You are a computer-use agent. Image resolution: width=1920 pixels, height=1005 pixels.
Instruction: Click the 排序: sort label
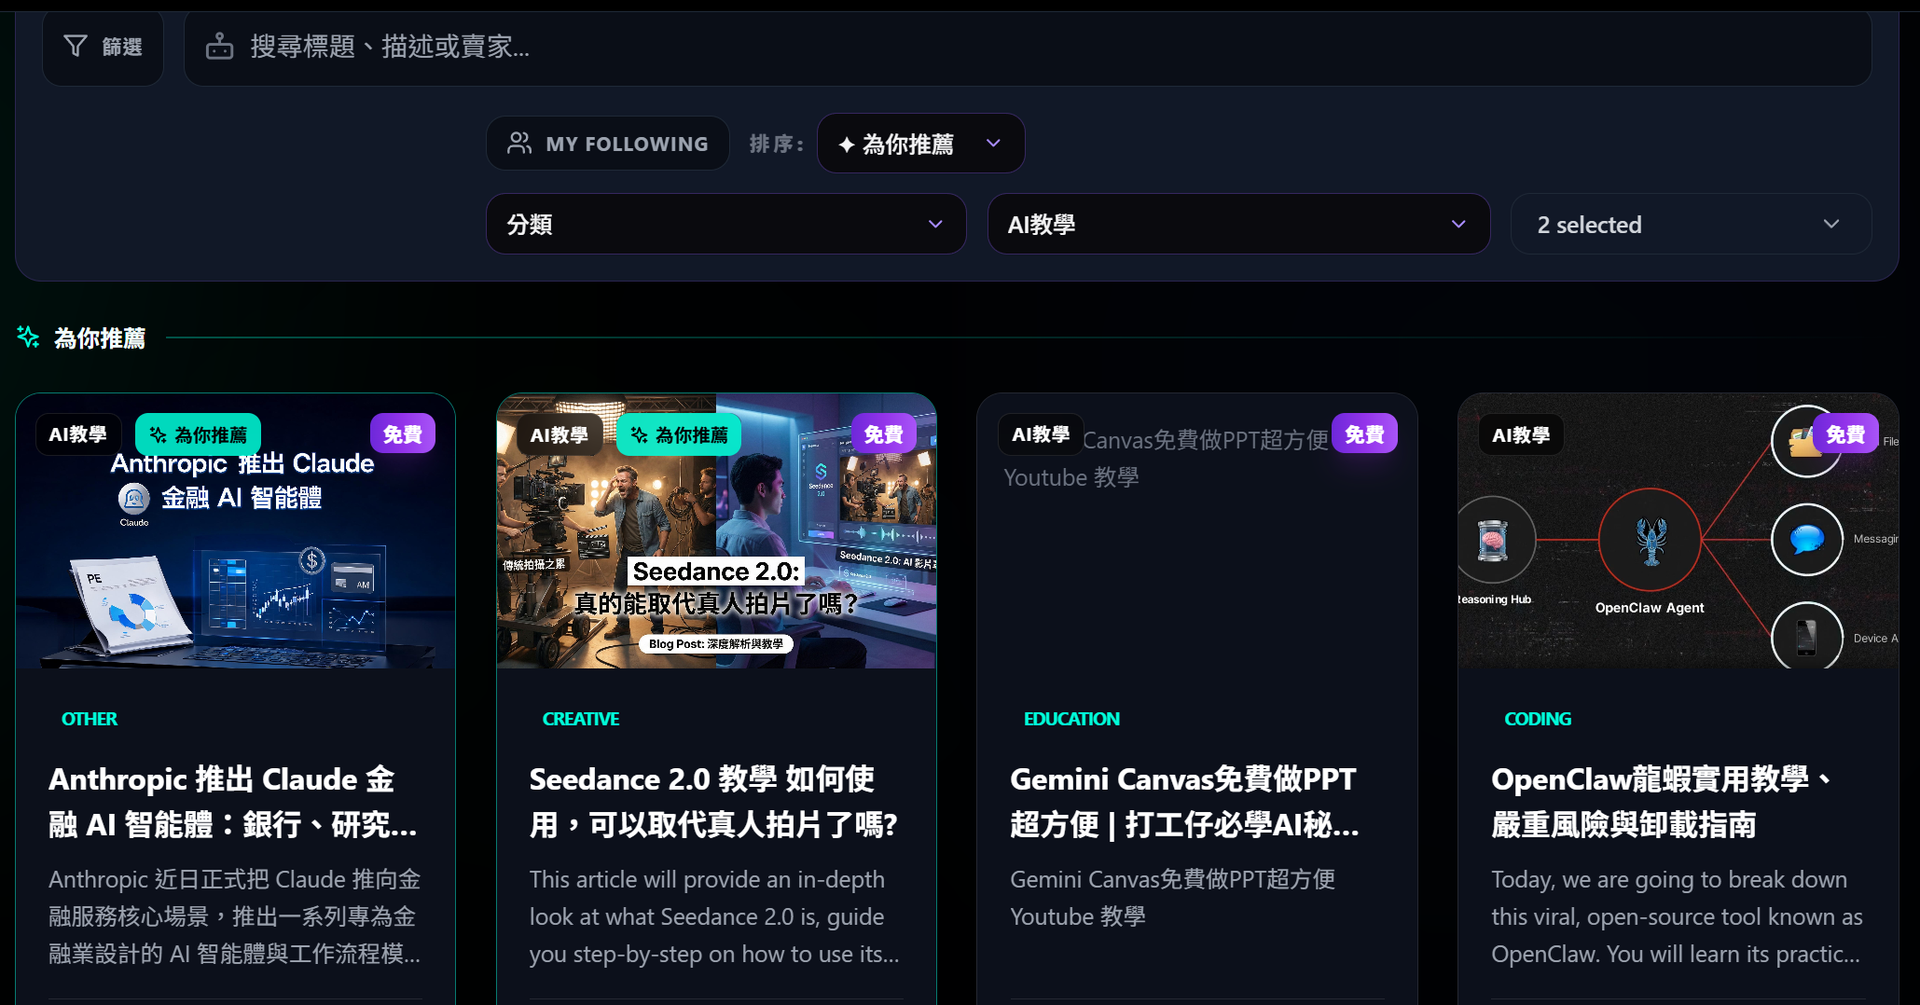point(776,144)
